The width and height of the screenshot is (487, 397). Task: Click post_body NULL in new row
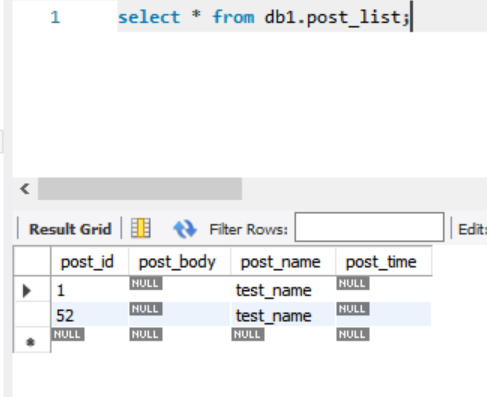coord(146,334)
